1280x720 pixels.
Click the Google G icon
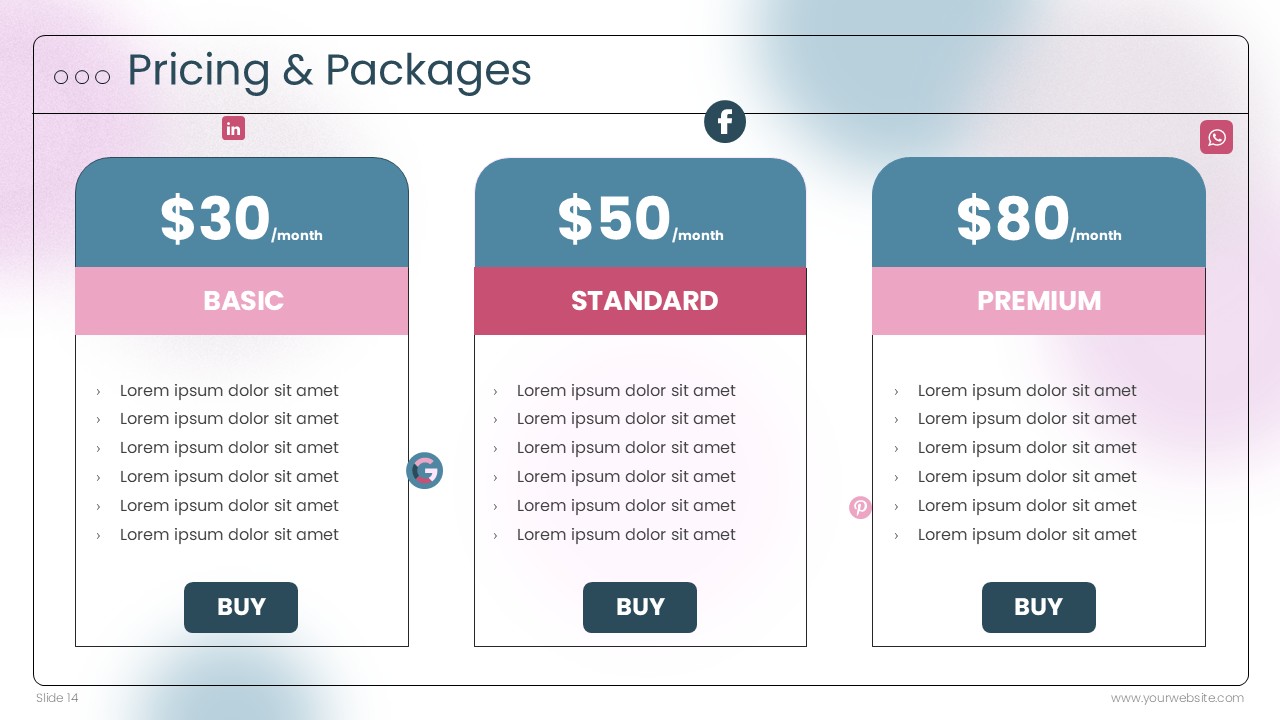(x=425, y=470)
